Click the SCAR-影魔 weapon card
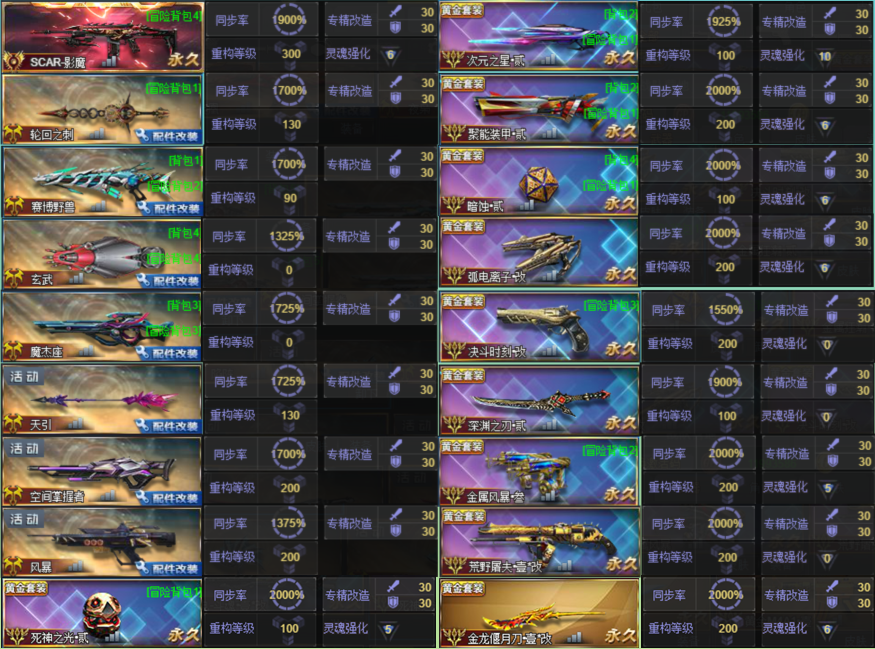Image resolution: width=875 pixels, height=649 pixels. pos(102,36)
